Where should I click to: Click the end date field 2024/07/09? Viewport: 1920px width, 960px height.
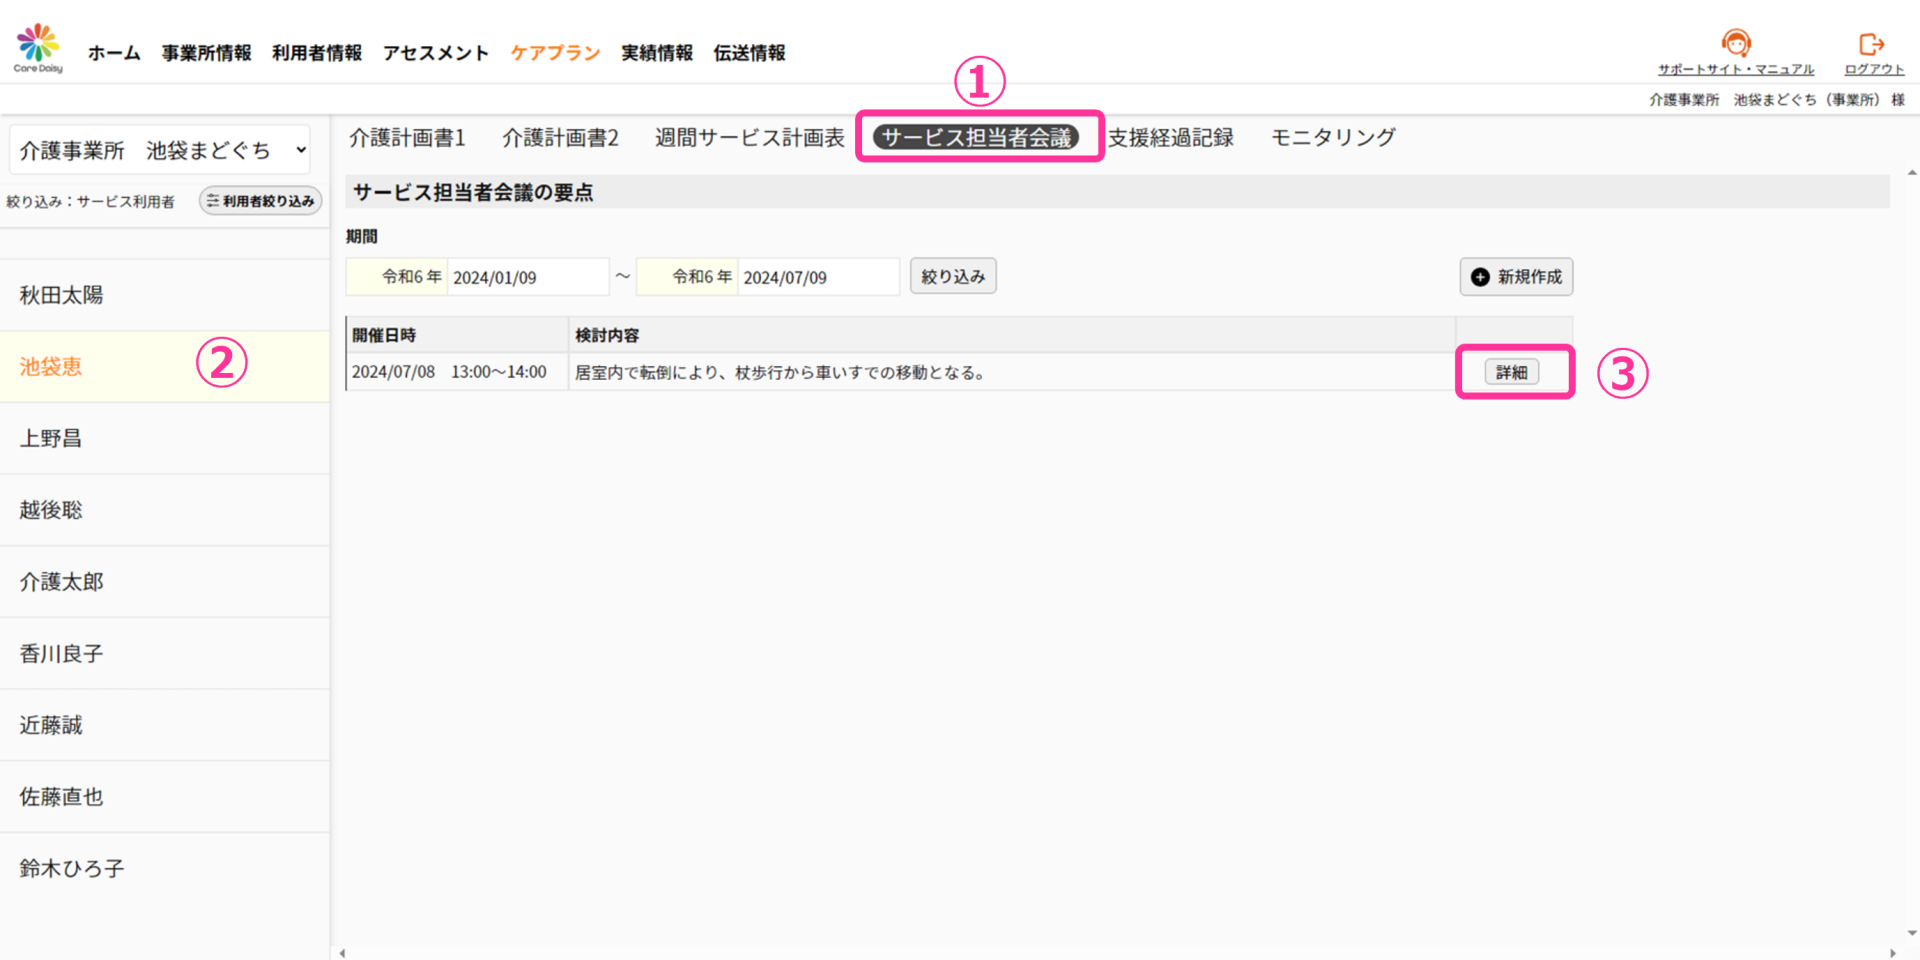tap(817, 278)
